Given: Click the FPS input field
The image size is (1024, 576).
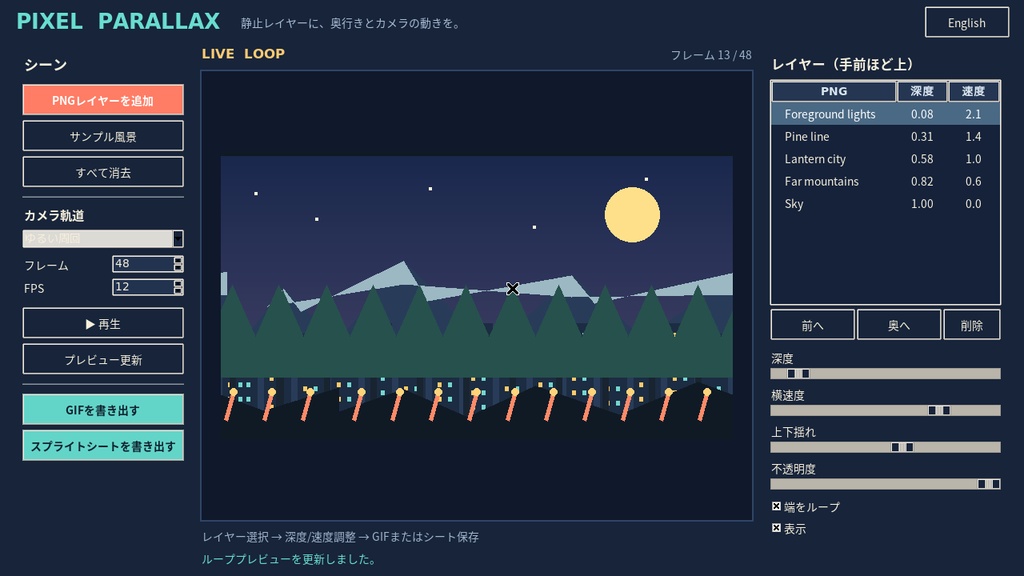Looking at the screenshot, I should click(x=142, y=287).
